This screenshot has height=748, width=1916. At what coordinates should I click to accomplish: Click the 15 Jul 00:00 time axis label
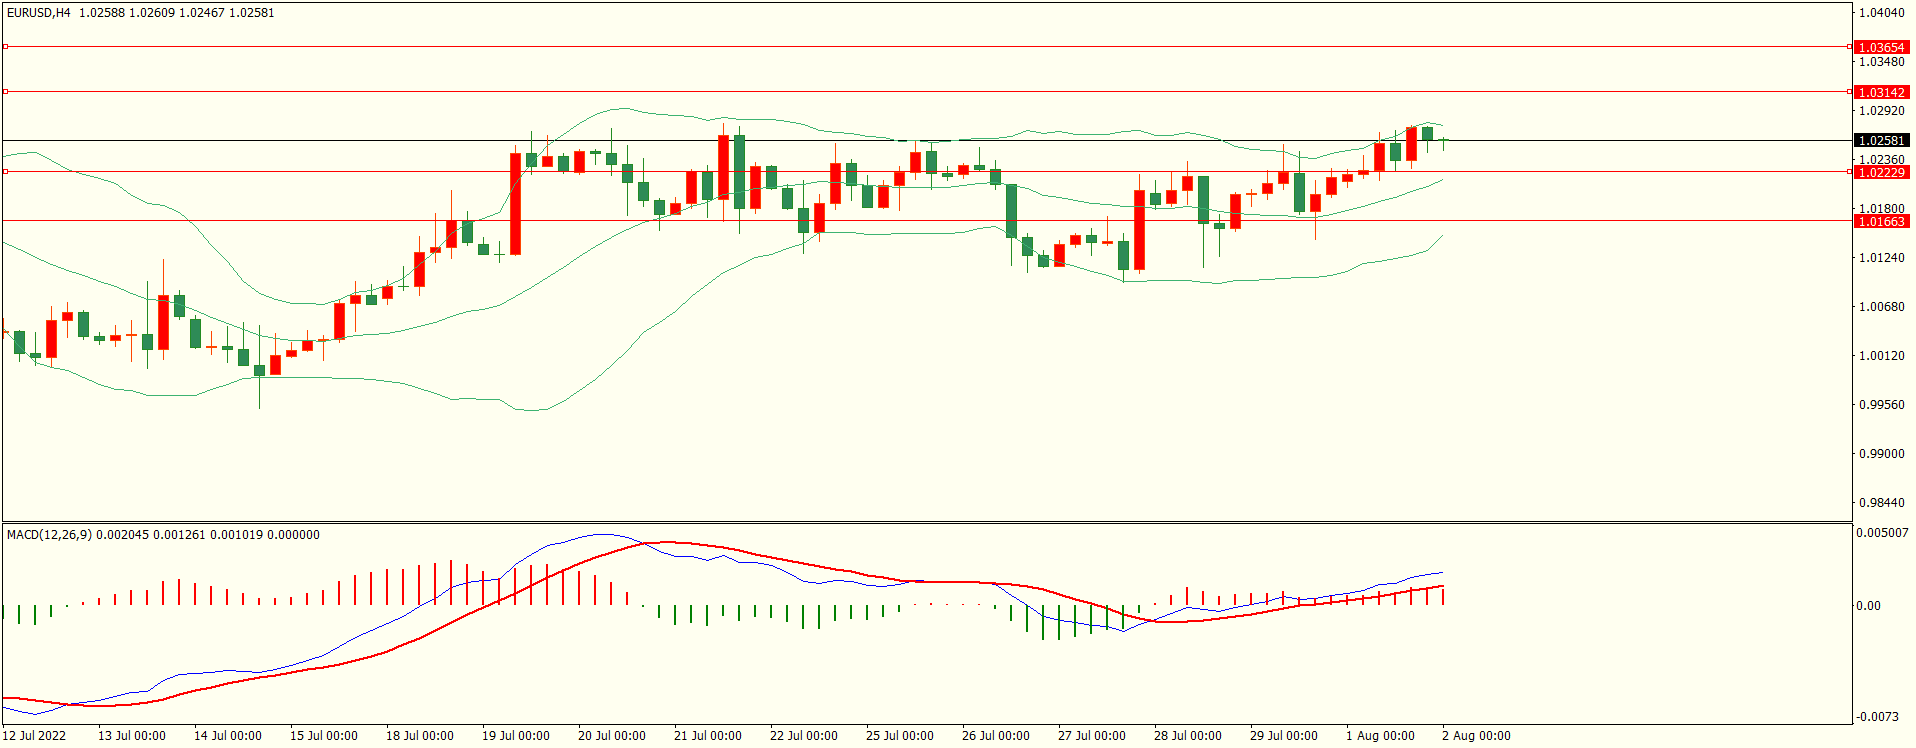click(x=324, y=736)
